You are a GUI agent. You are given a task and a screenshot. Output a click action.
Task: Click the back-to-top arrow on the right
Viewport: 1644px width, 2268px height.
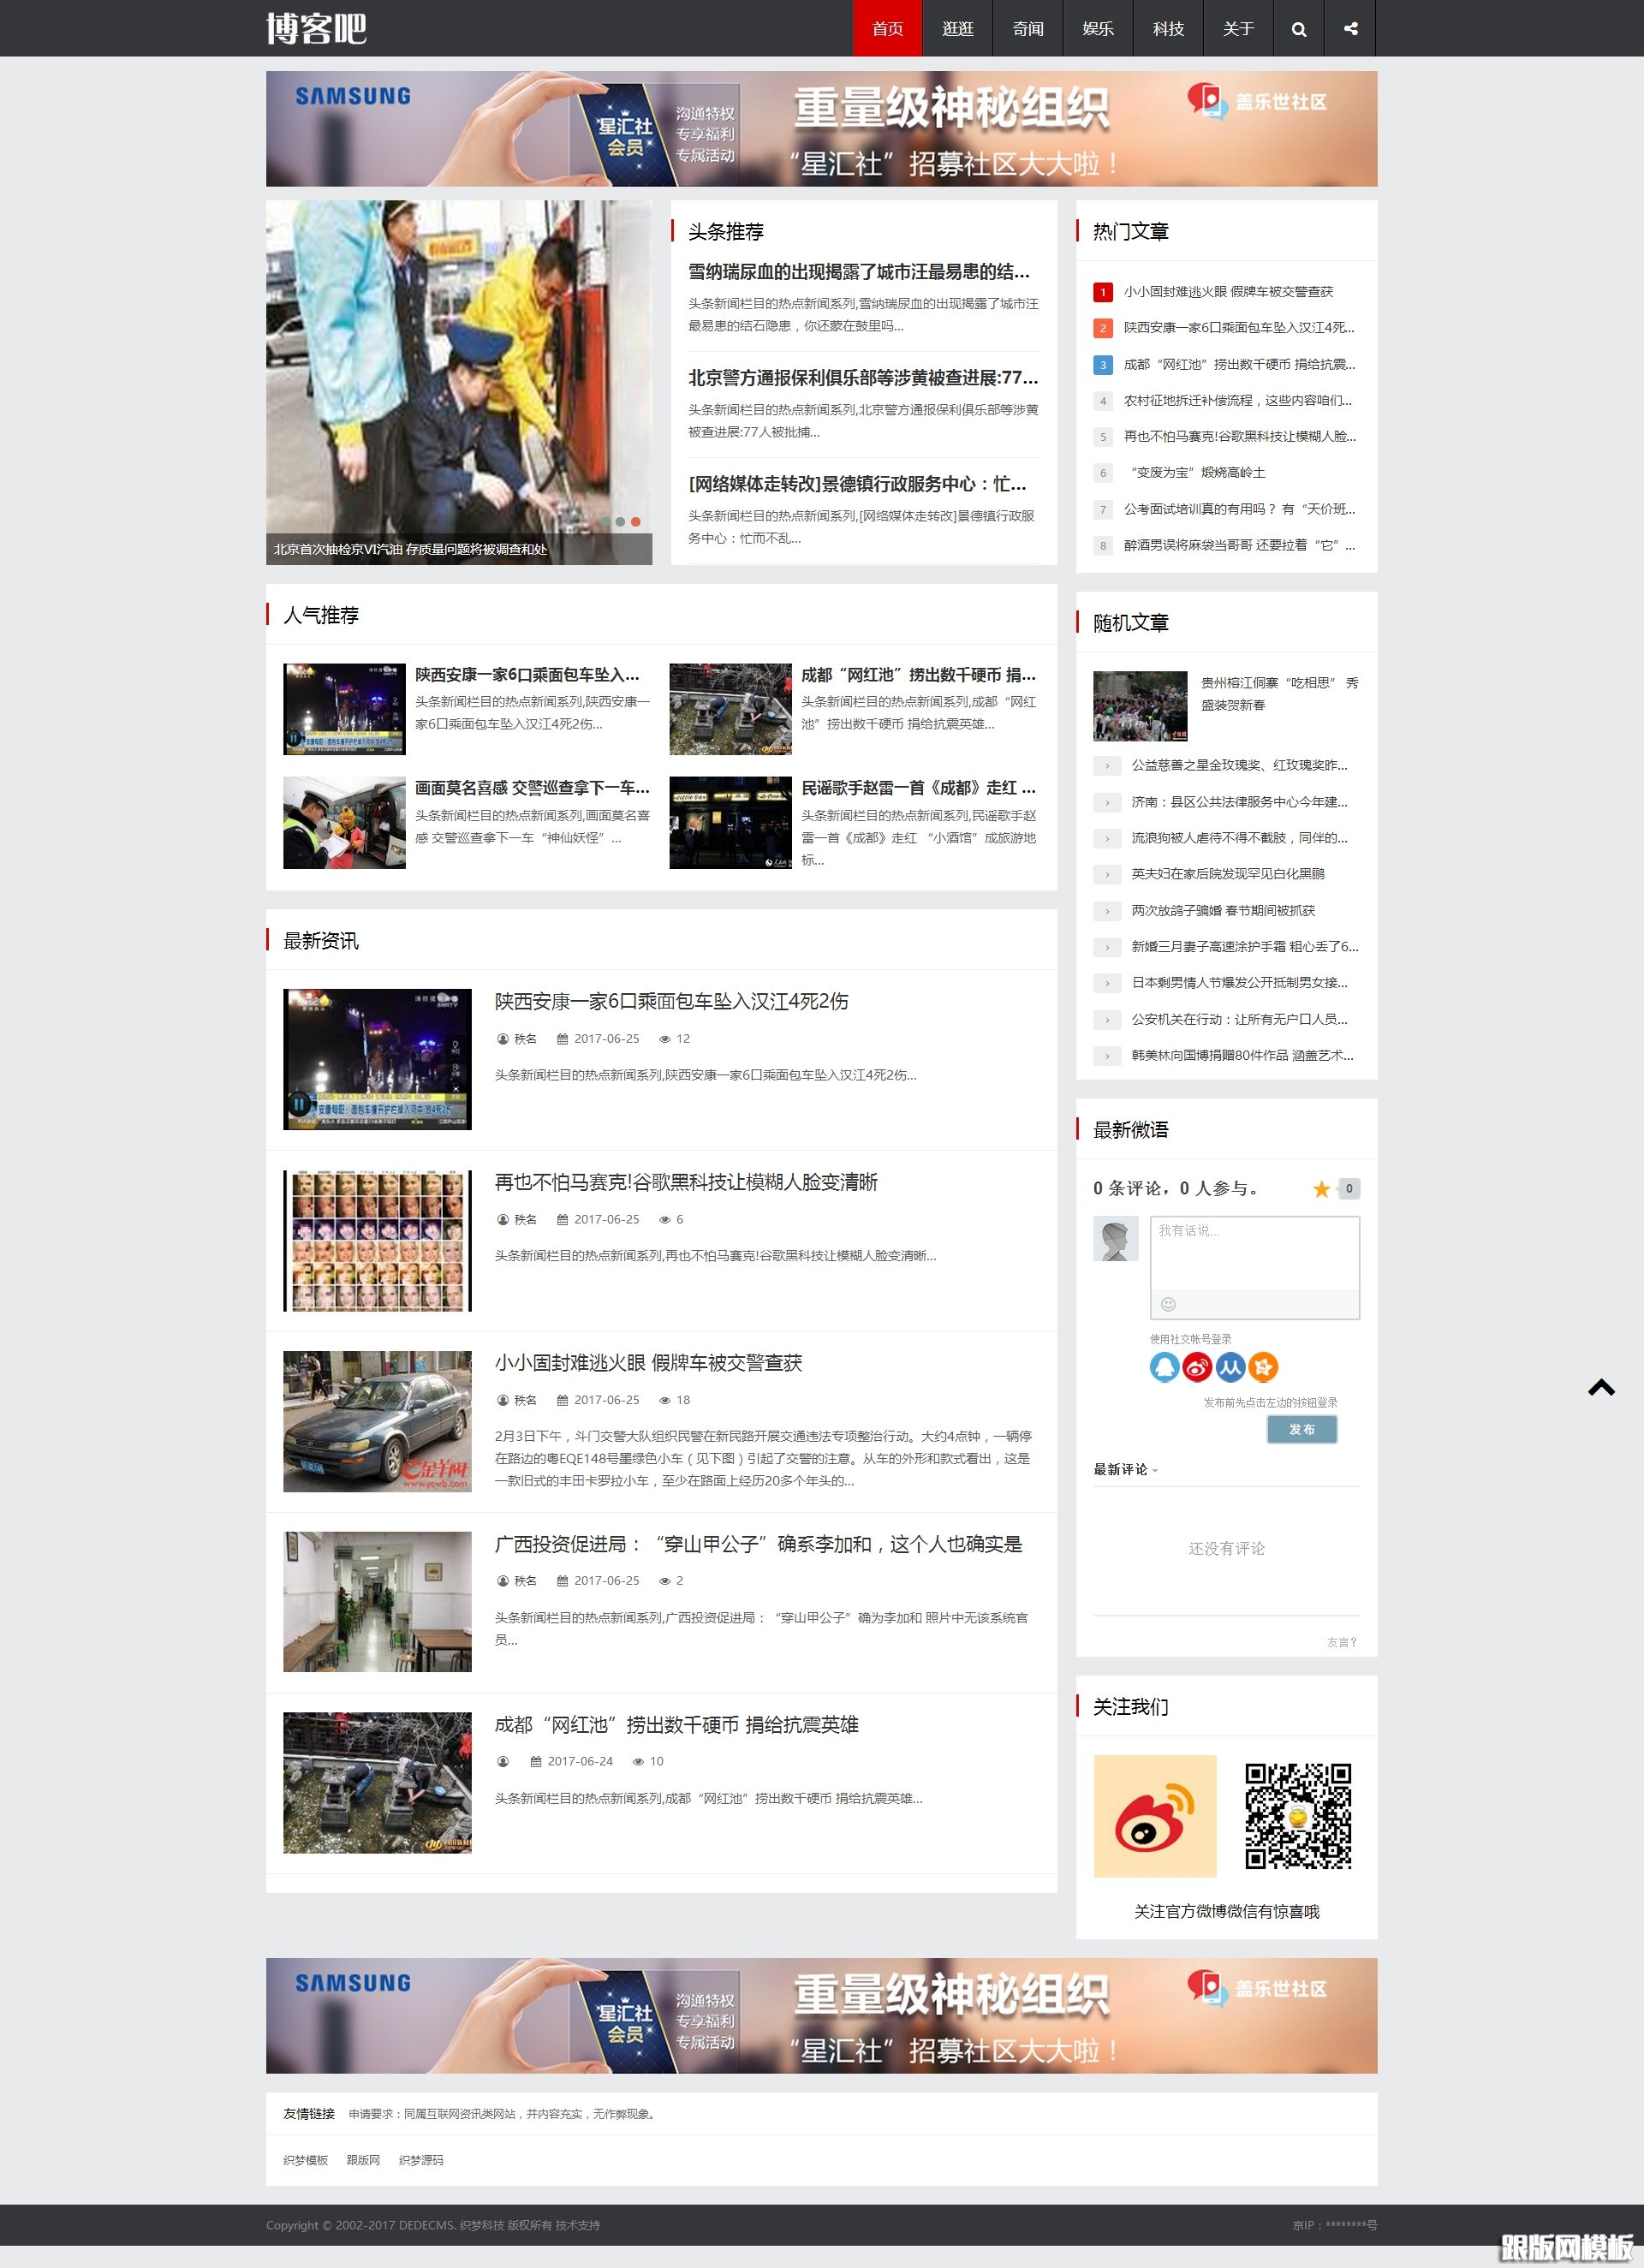1601,1388
